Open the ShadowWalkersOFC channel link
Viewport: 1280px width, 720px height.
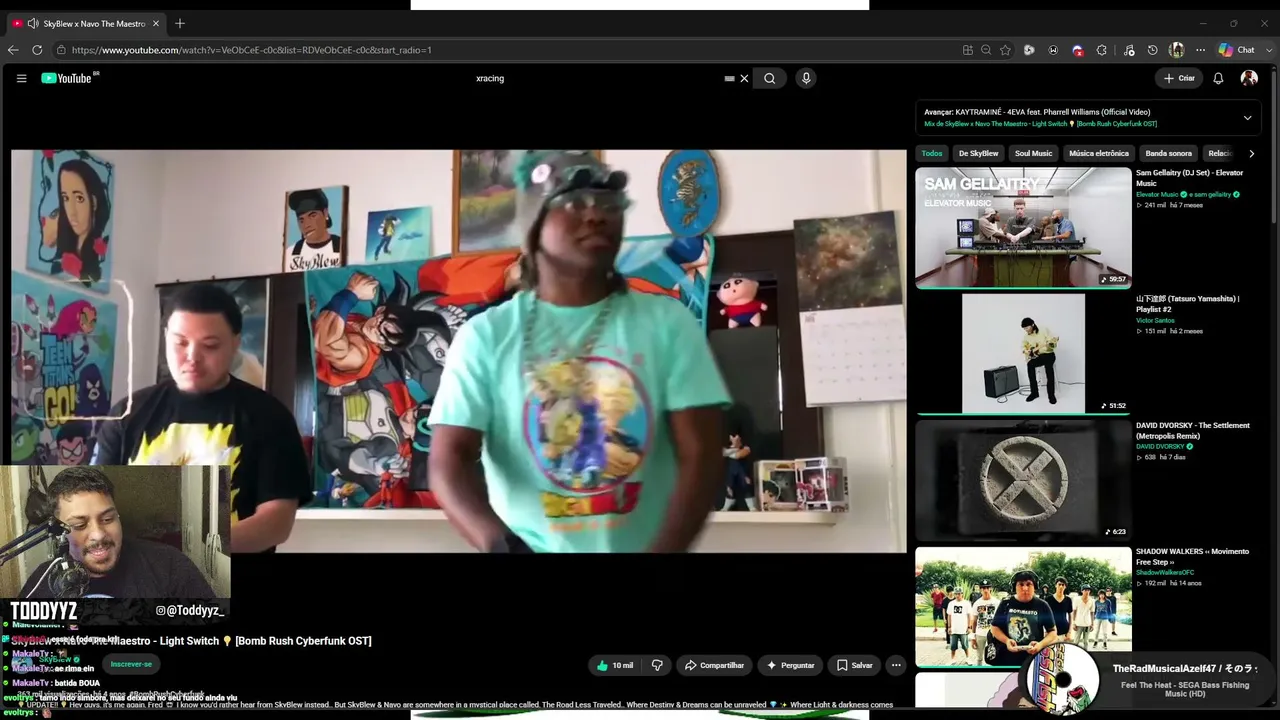tap(1165, 573)
